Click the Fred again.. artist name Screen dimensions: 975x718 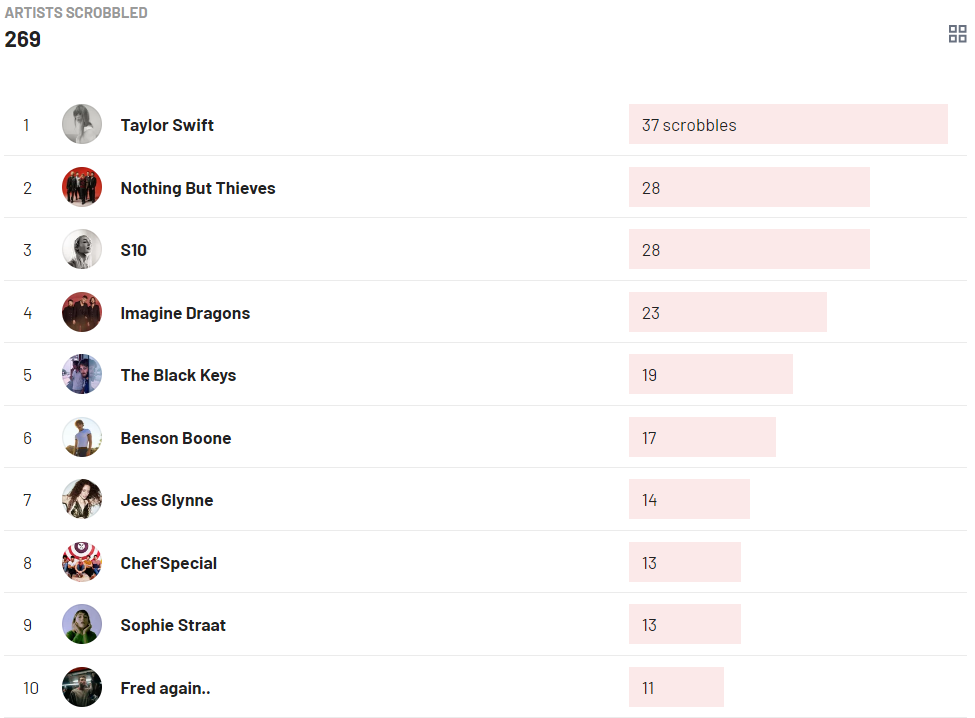165,688
